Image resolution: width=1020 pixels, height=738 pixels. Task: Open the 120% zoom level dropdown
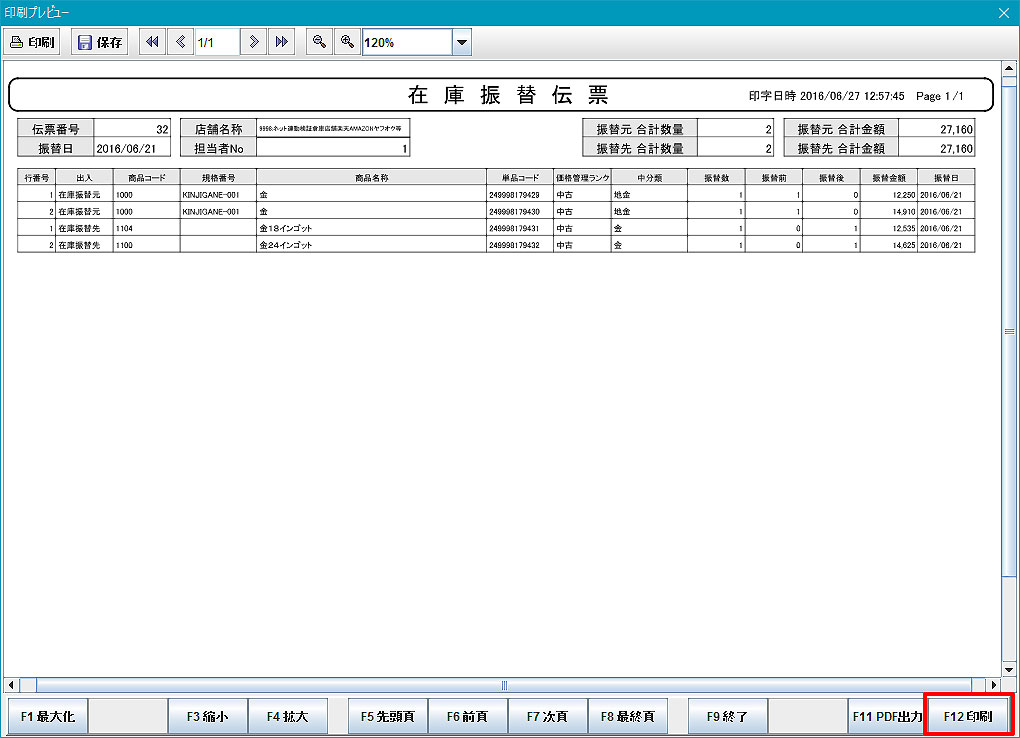462,42
